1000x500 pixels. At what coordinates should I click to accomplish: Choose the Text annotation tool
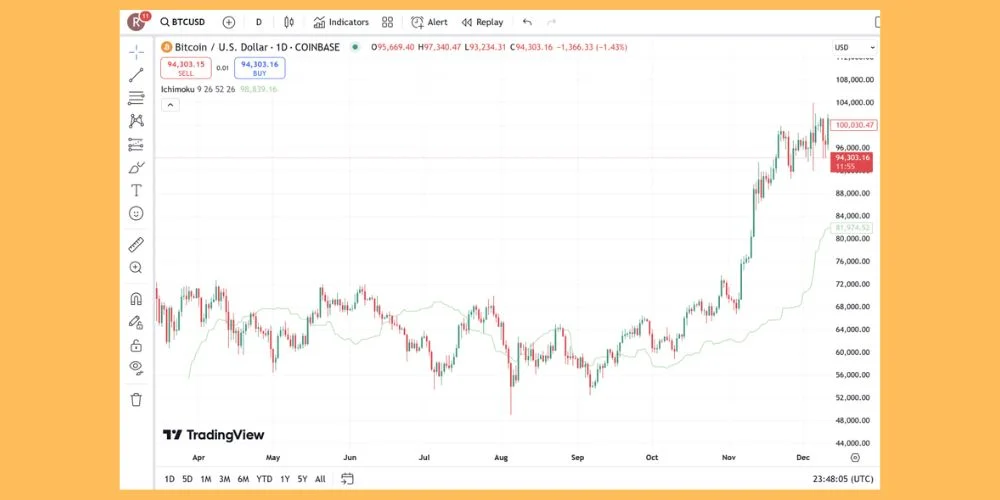coord(136,190)
